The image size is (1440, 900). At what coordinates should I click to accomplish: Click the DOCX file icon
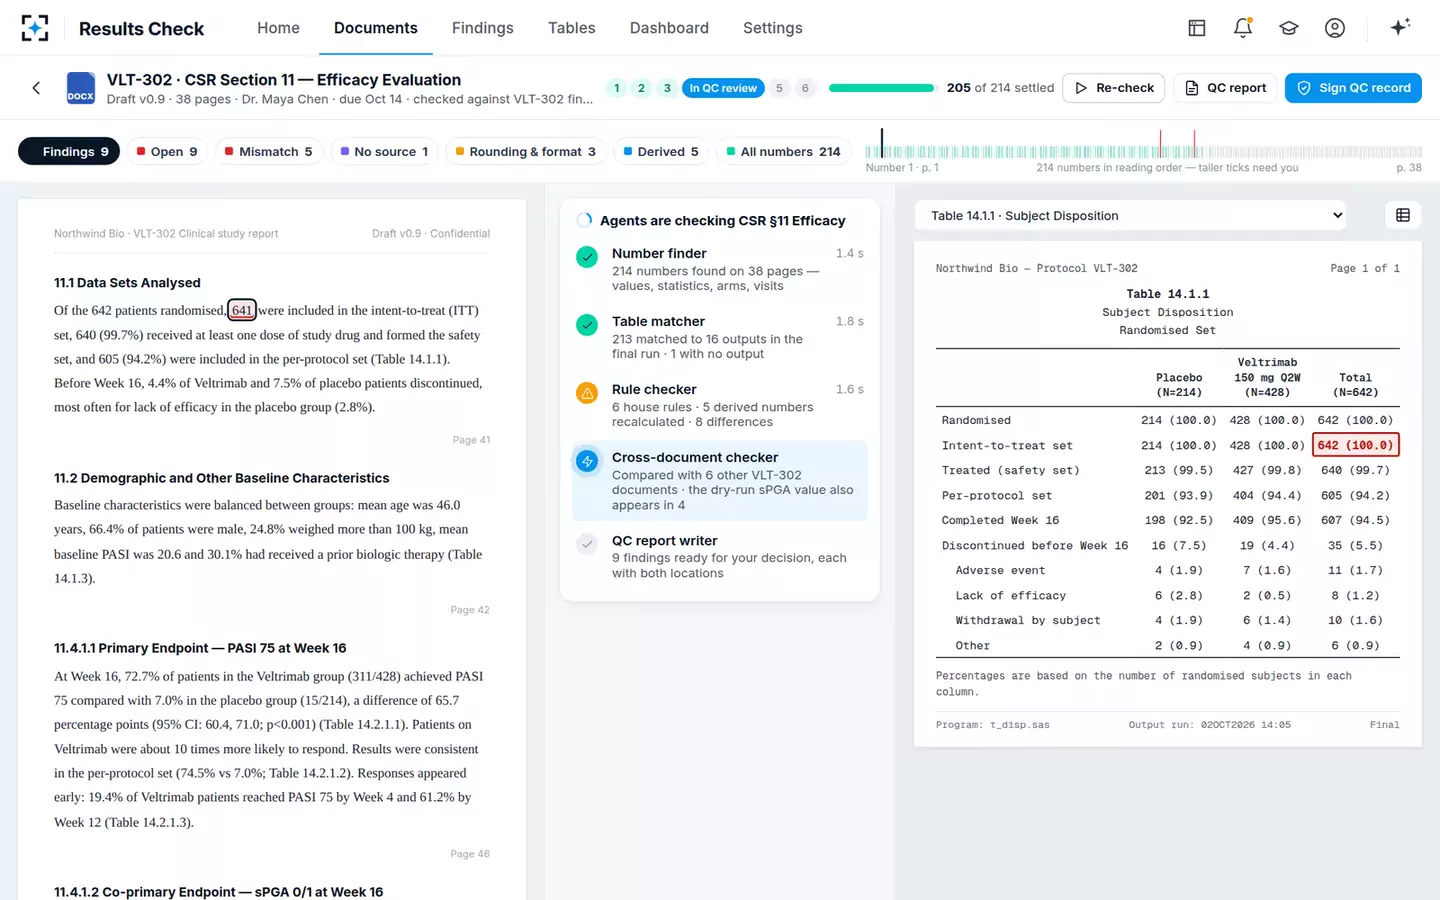[80, 88]
